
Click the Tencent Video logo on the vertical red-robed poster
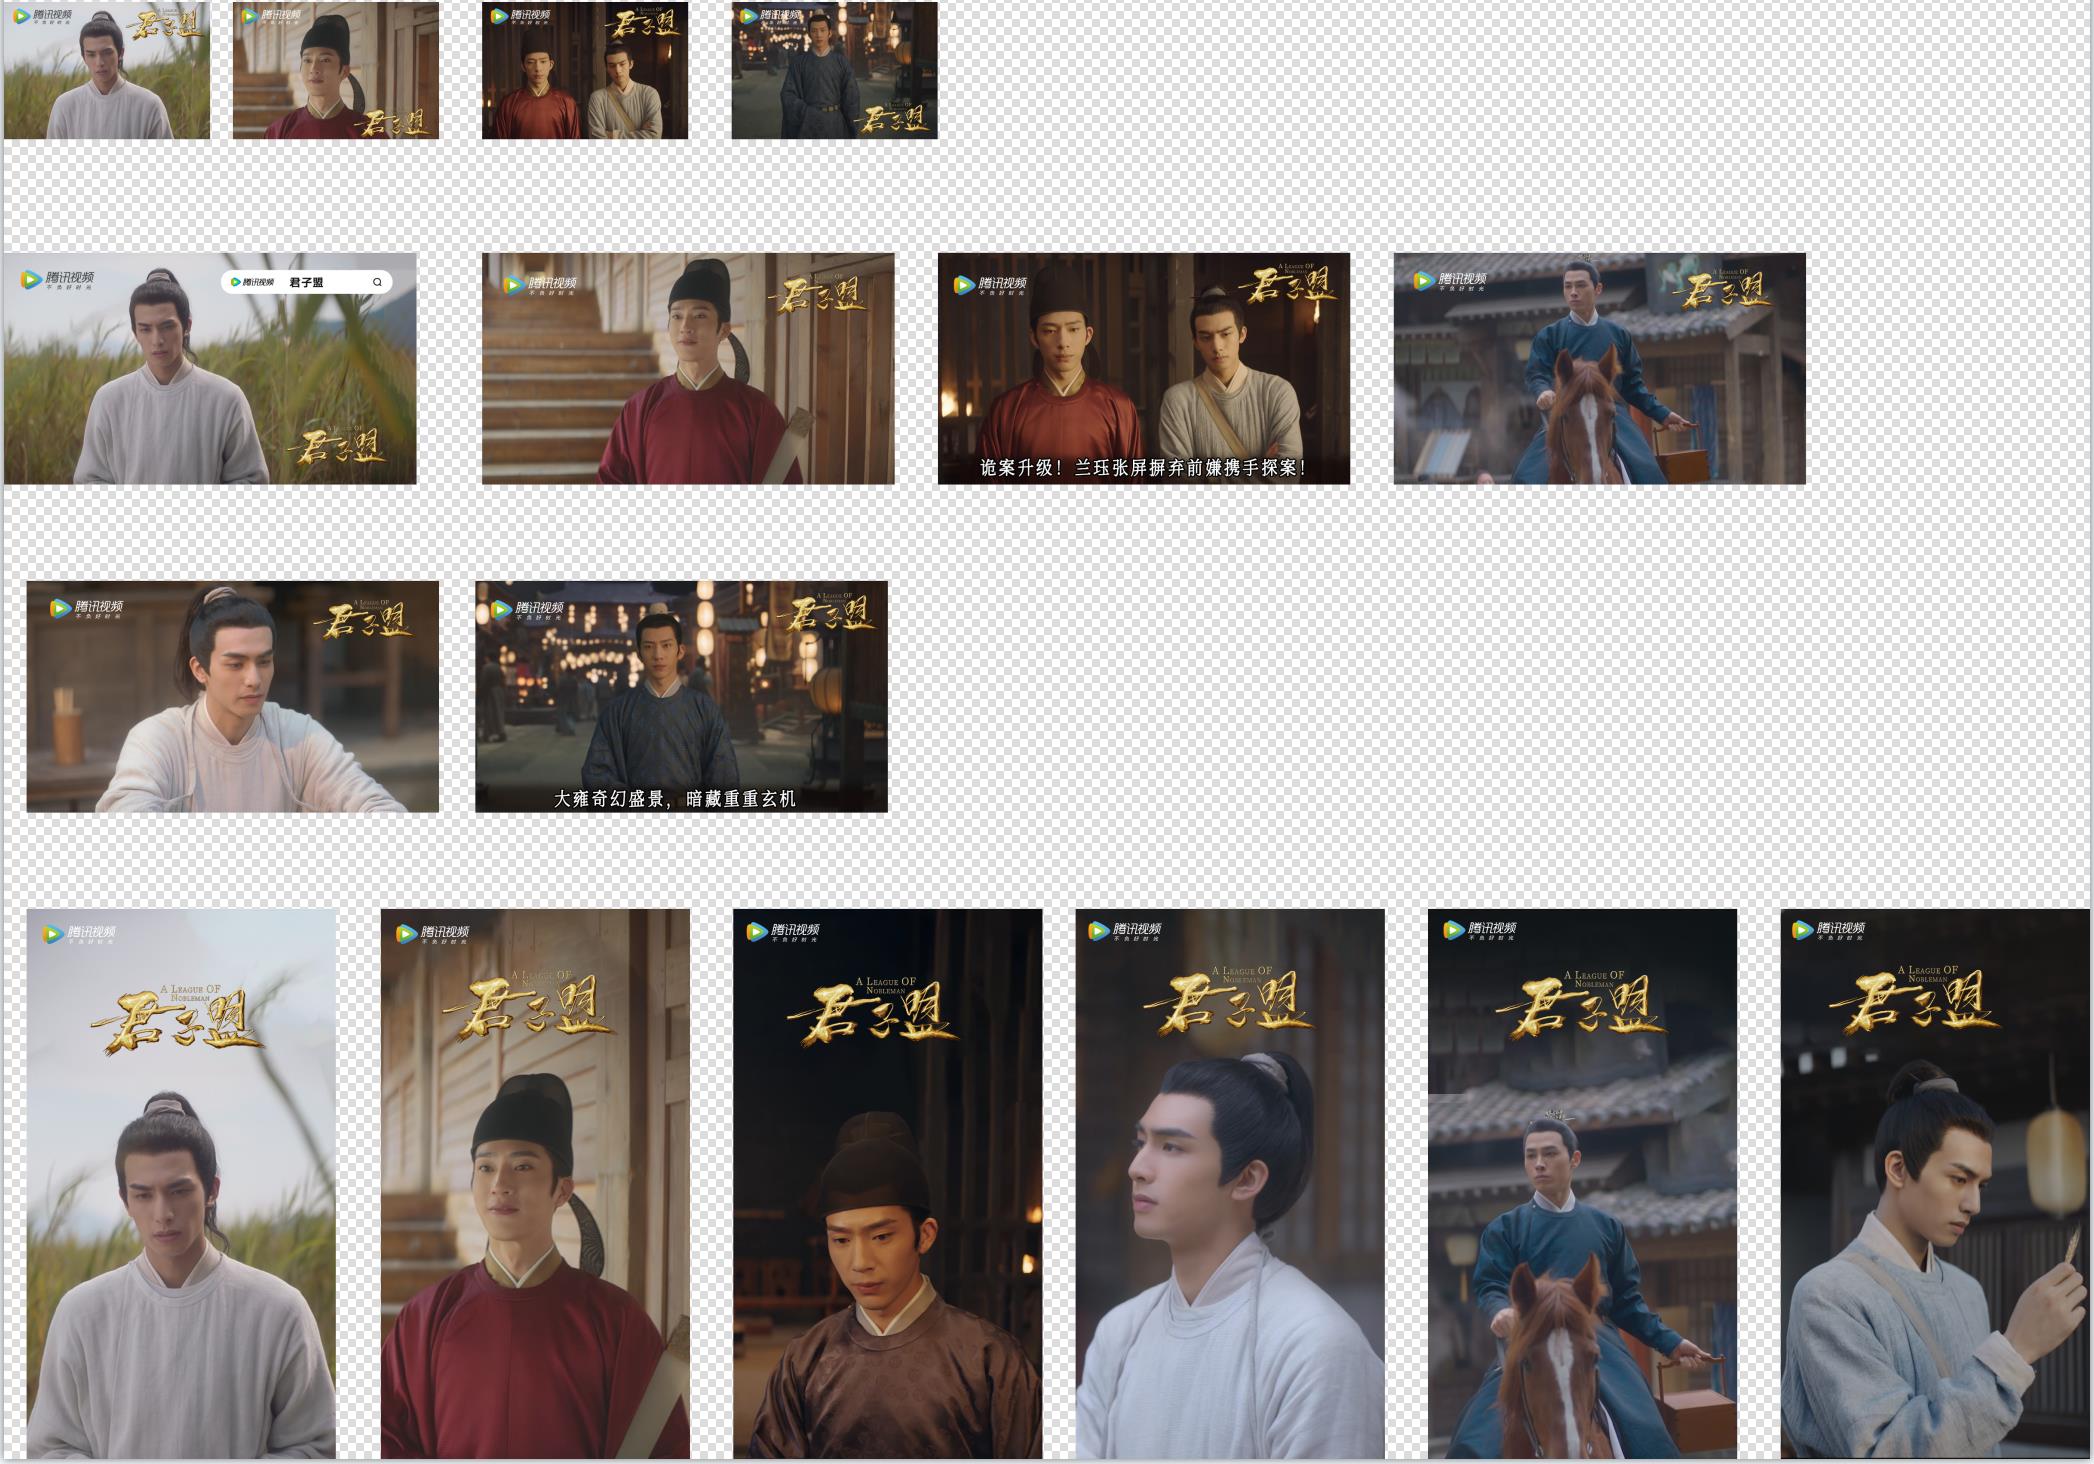point(432,934)
